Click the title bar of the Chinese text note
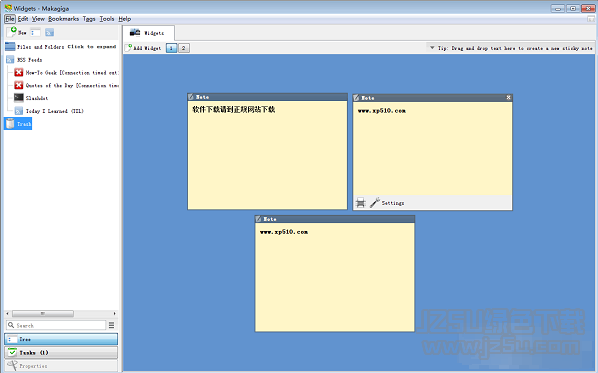This screenshot has height=373, width=598. [x=267, y=97]
